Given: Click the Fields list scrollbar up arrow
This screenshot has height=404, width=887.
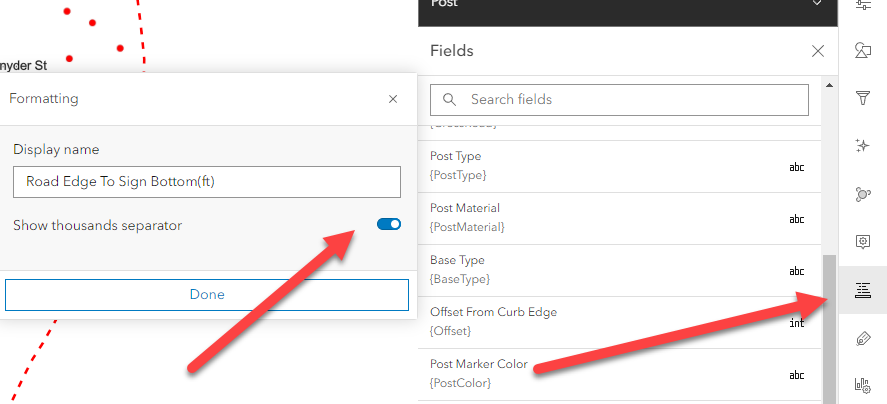Looking at the screenshot, I should (828, 87).
